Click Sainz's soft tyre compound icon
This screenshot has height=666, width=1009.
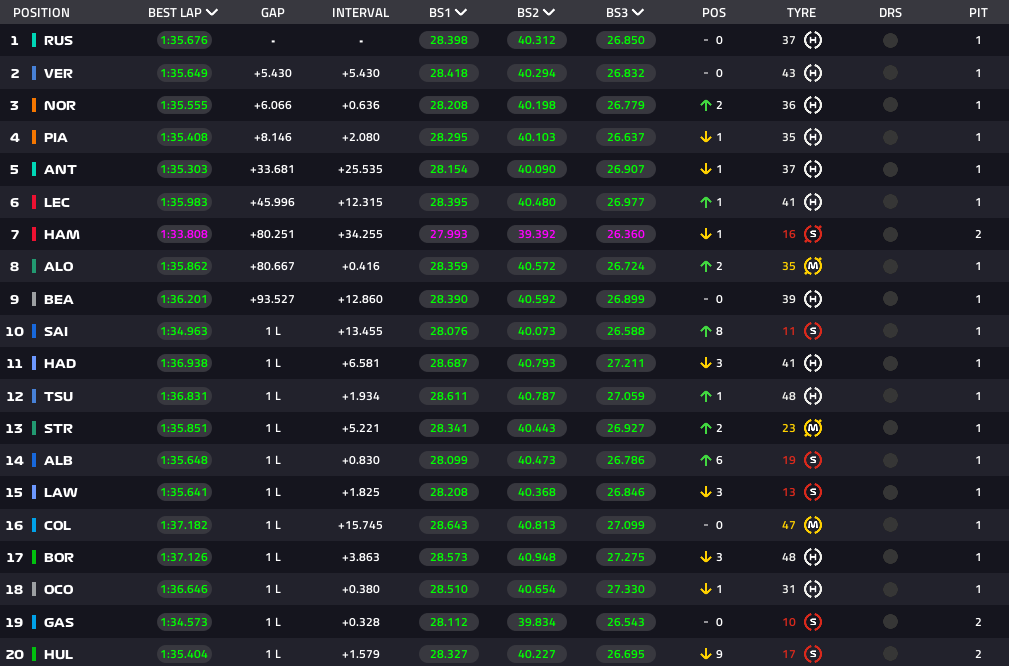(813, 331)
